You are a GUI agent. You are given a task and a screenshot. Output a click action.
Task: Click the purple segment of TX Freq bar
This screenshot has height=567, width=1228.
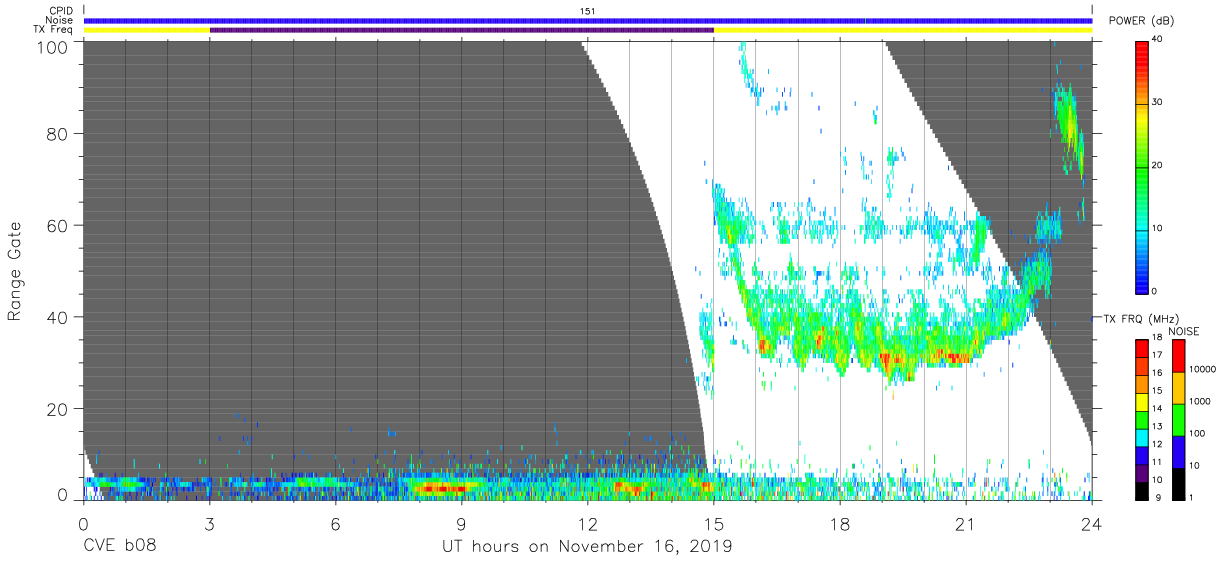tap(462, 30)
